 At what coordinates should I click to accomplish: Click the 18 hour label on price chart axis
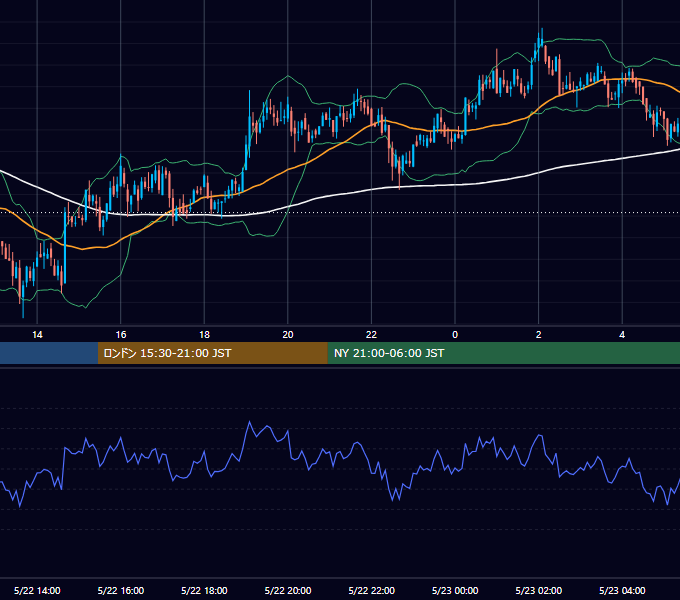point(204,335)
